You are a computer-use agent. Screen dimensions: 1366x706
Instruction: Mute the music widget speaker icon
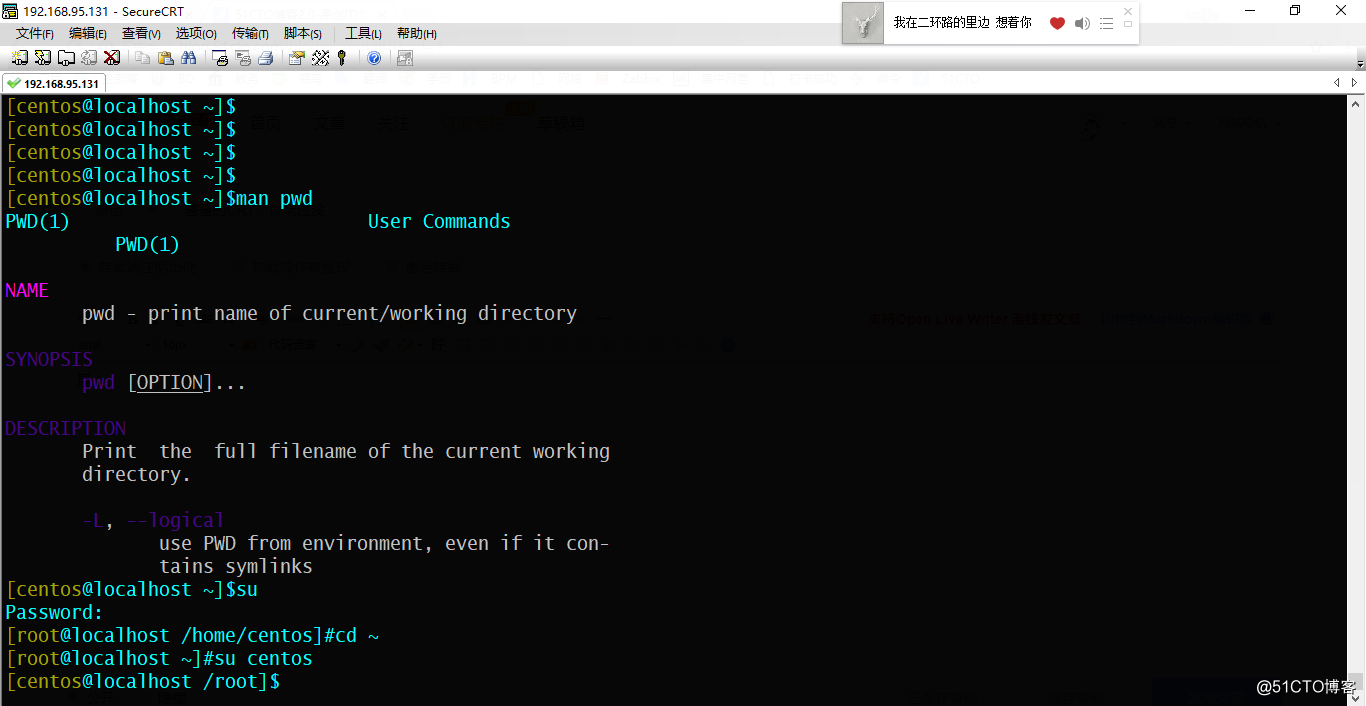(x=1082, y=23)
